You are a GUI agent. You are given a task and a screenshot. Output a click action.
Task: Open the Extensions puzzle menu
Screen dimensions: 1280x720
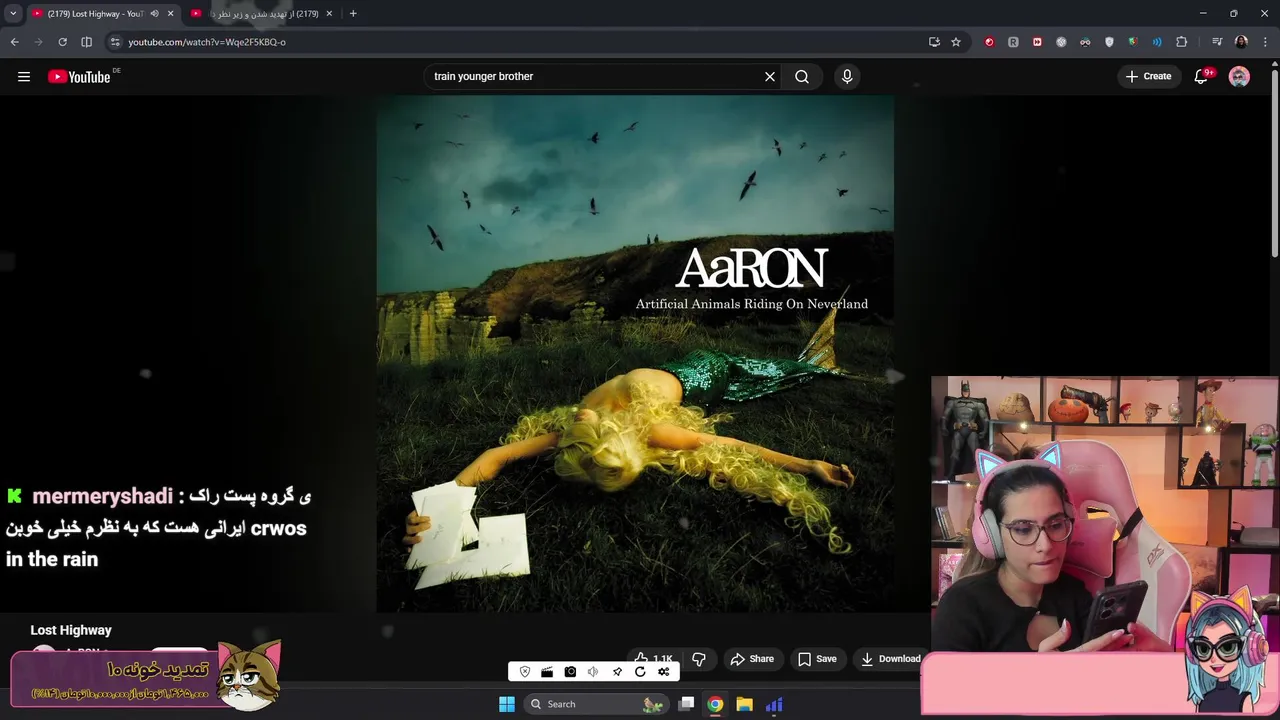click(x=1181, y=42)
